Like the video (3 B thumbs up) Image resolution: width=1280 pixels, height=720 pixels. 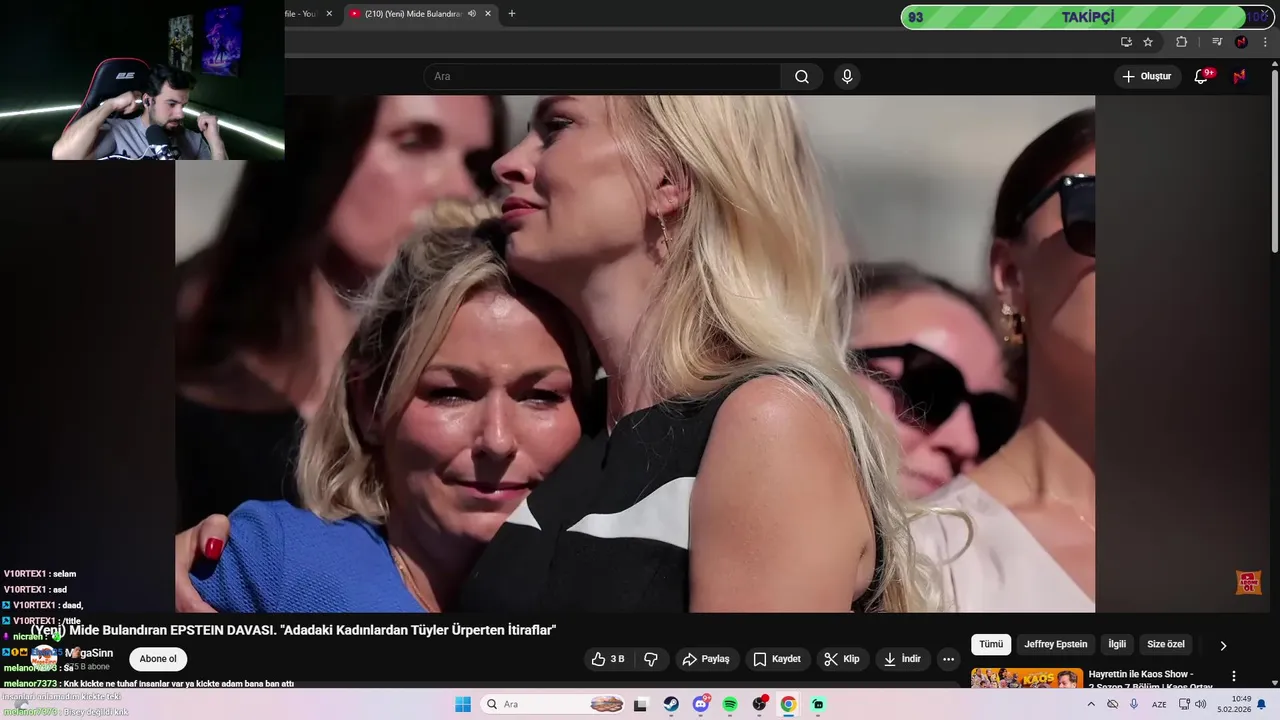pyautogui.click(x=608, y=659)
